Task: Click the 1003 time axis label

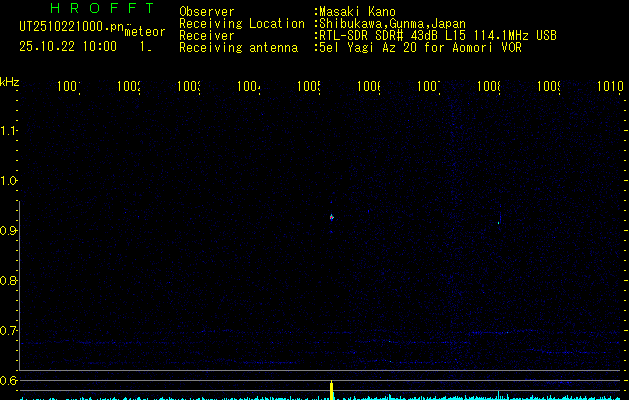Action: click(189, 87)
